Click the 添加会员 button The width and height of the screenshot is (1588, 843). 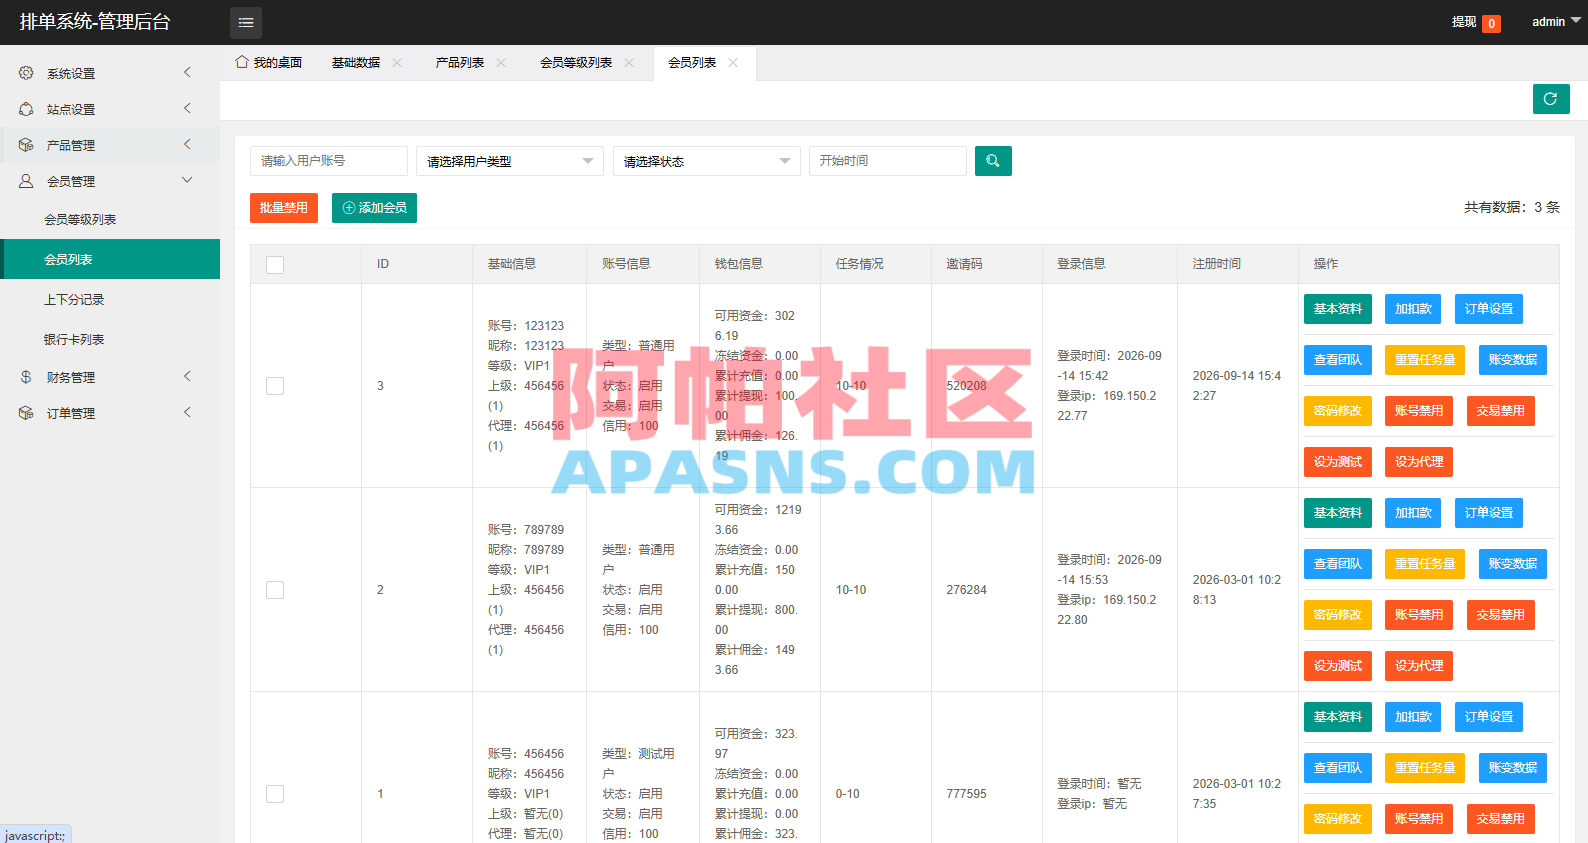point(374,208)
